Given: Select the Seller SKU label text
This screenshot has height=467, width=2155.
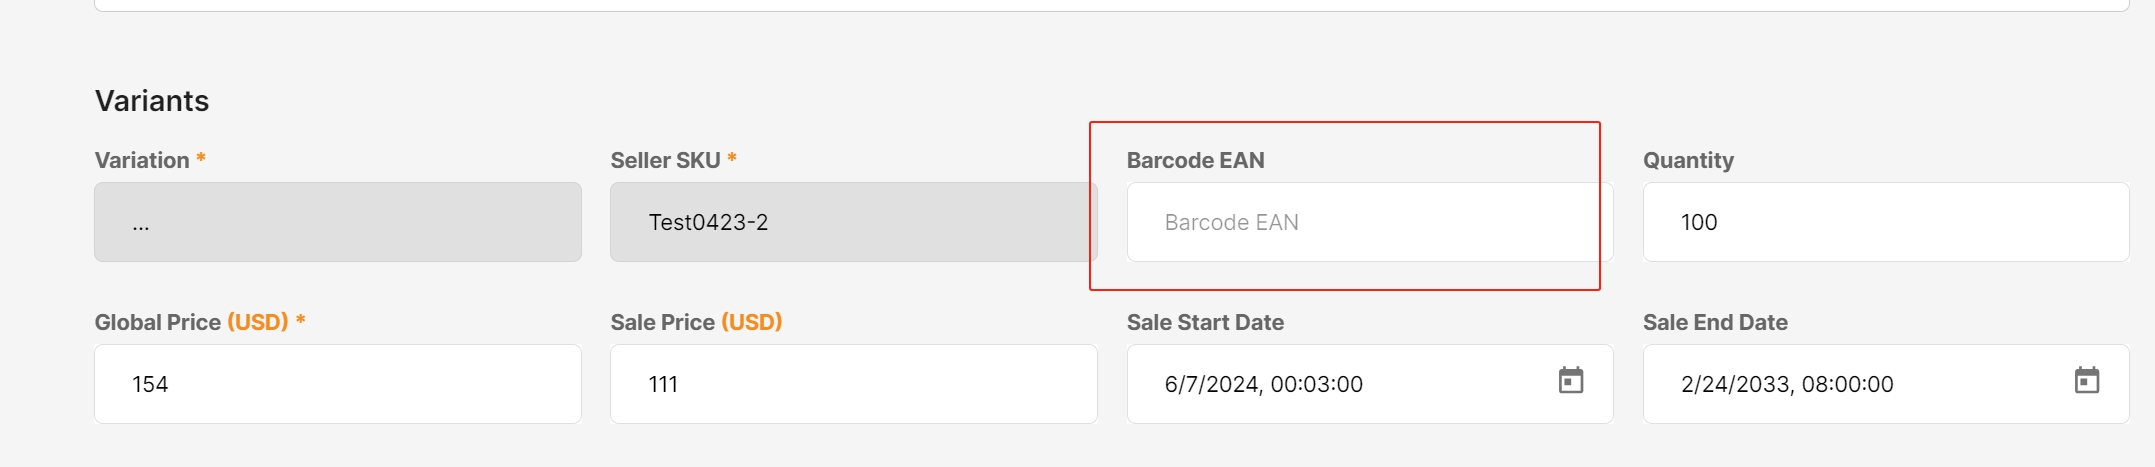Looking at the screenshot, I should pos(665,160).
